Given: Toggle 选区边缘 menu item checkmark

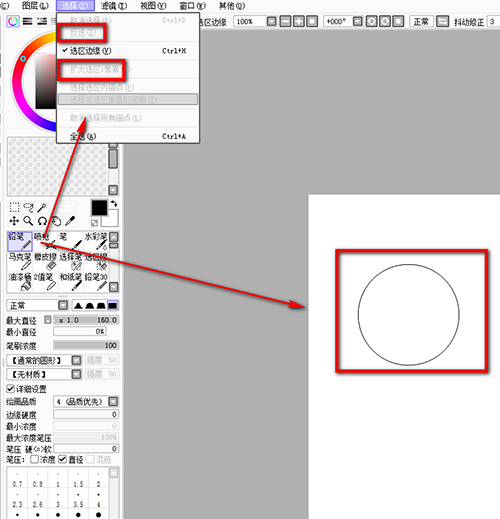Looking at the screenshot, I should pyautogui.click(x=128, y=51).
